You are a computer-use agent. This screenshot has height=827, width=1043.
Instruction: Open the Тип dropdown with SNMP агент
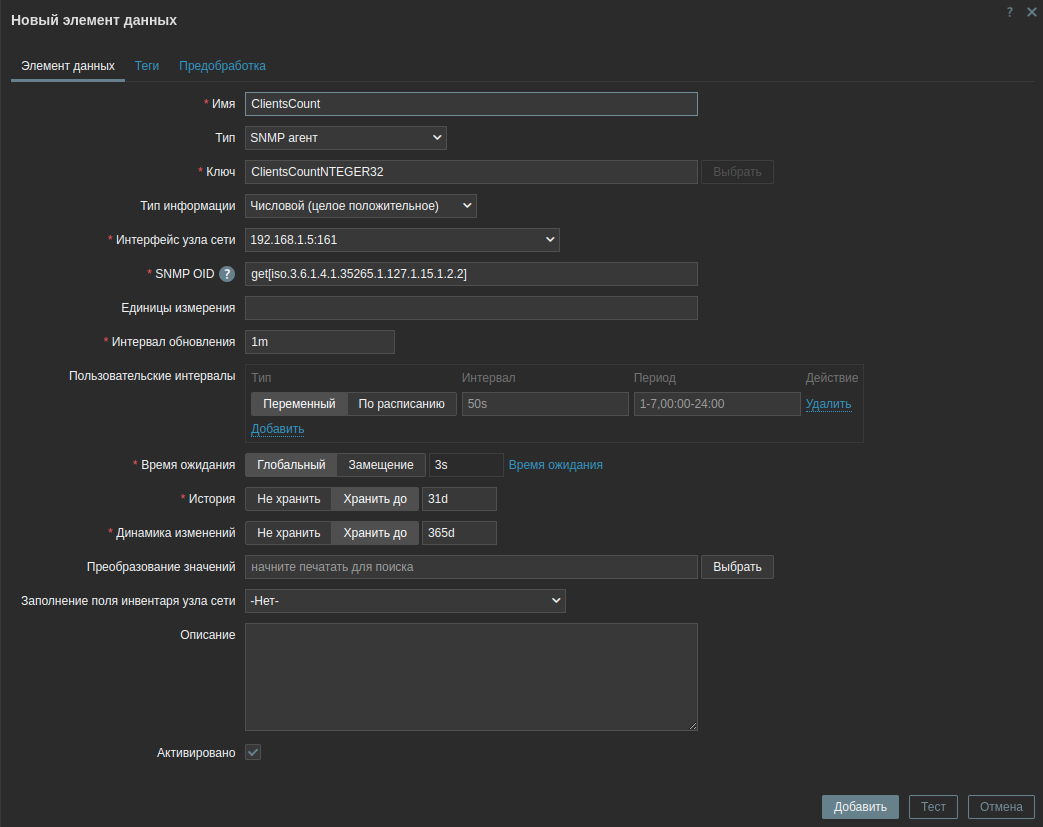tap(345, 138)
